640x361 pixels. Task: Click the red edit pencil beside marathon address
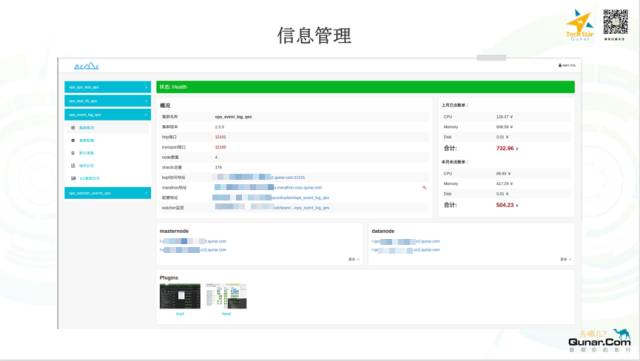(424, 187)
